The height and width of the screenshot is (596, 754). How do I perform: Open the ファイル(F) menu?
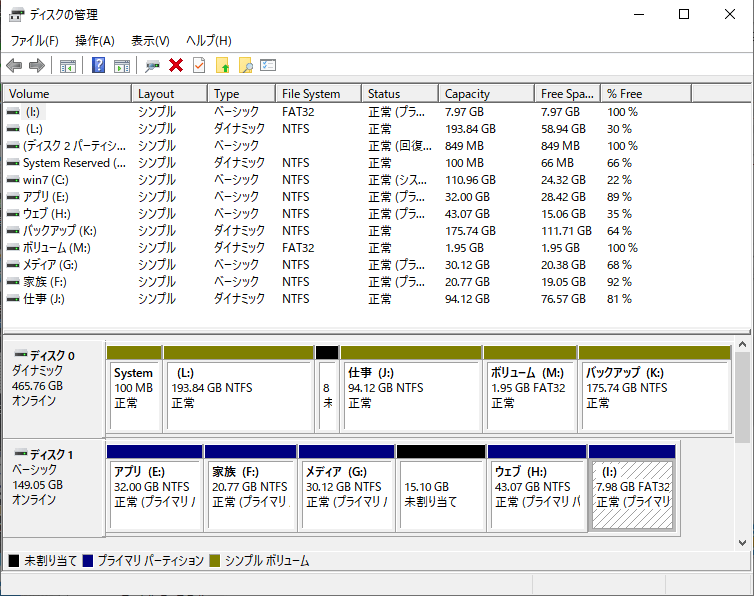coord(34,41)
